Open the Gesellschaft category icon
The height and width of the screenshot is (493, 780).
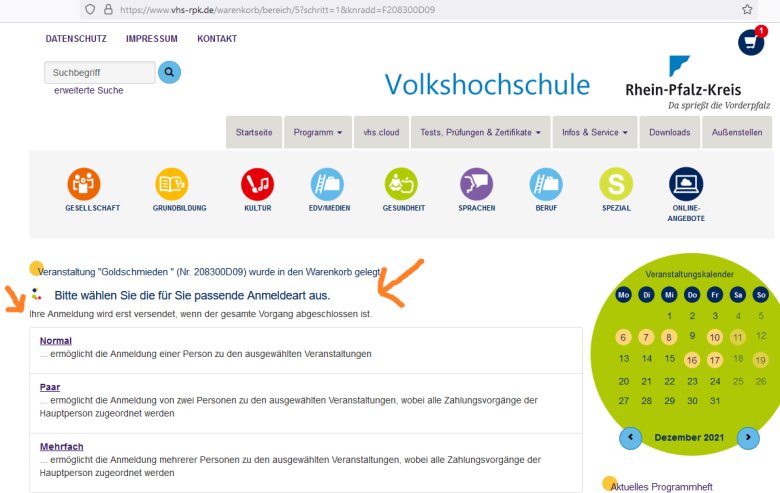84,184
